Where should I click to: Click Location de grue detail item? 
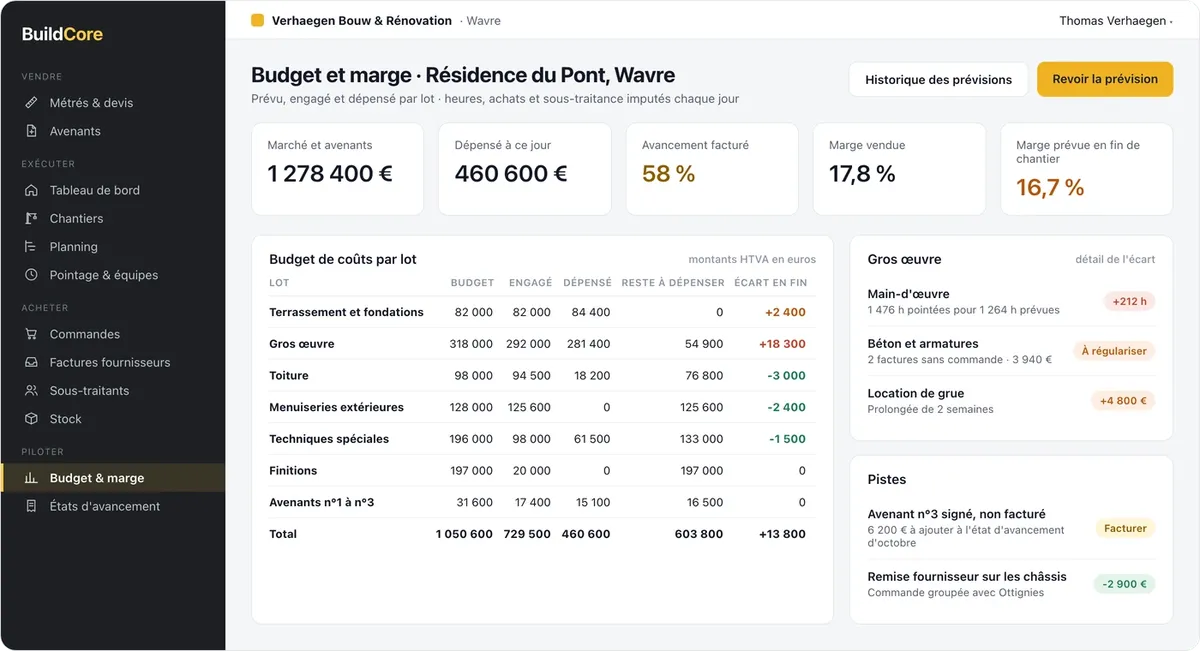click(1011, 401)
